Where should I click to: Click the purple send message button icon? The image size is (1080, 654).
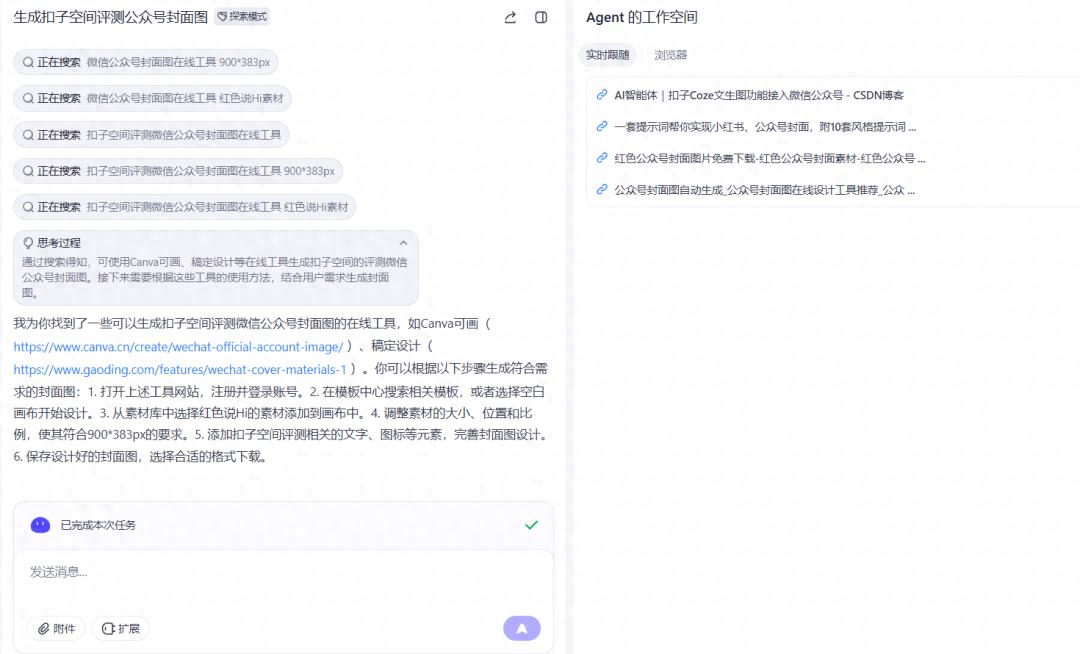click(x=521, y=628)
